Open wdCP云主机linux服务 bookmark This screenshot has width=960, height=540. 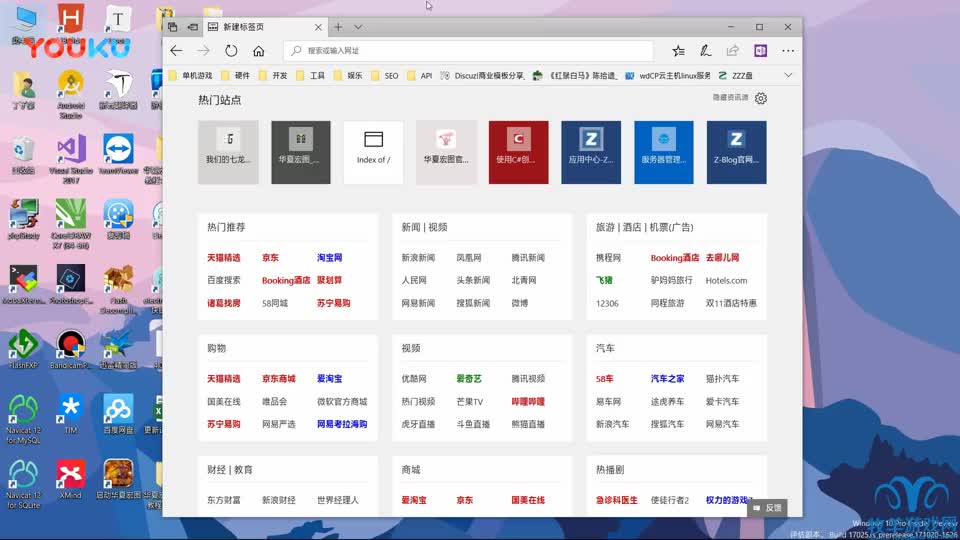668,76
